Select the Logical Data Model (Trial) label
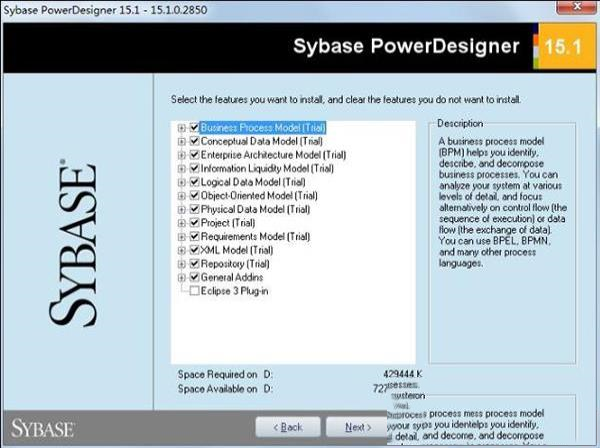Image resolution: width=600 pixels, height=448 pixels. click(x=253, y=182)
